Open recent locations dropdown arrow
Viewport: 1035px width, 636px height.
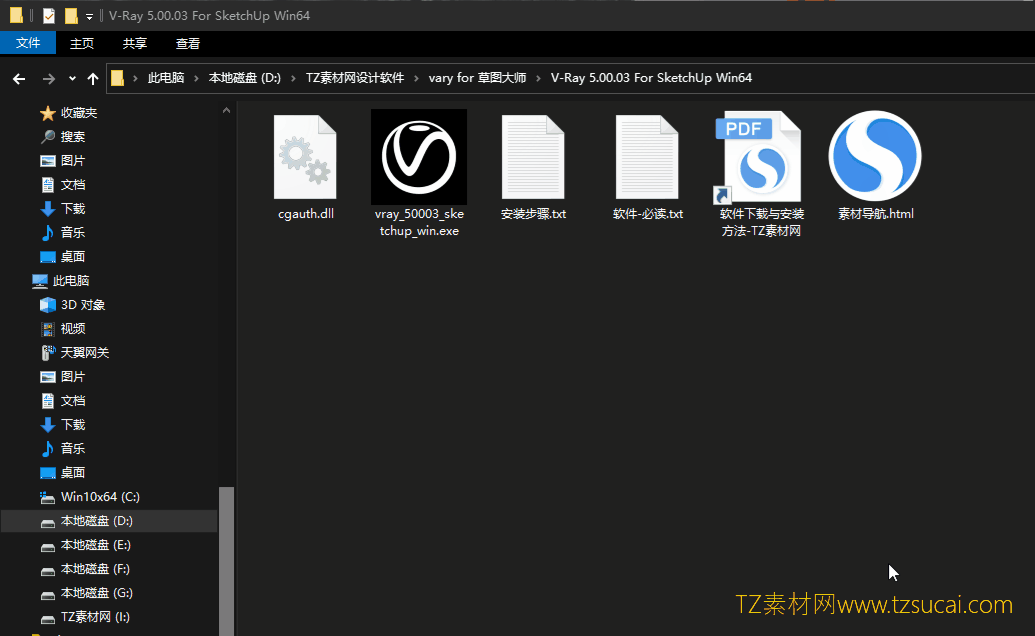click(72, 79)
